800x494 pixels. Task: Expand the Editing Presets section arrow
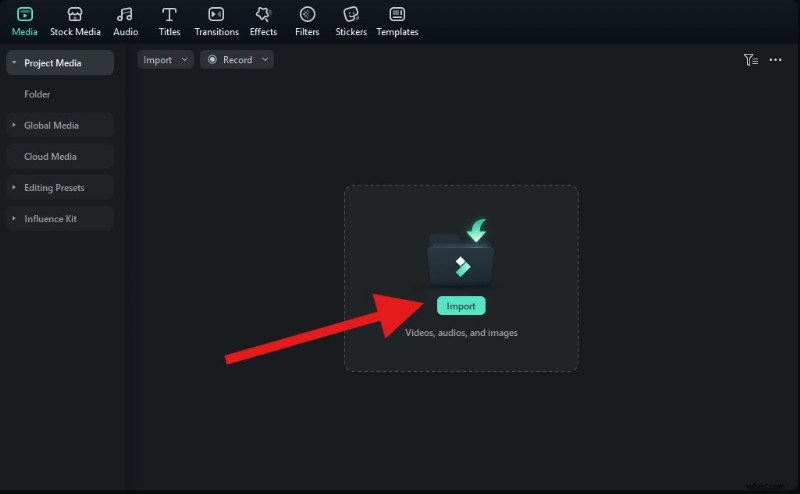pyautogui.click(x=14, y=187)
